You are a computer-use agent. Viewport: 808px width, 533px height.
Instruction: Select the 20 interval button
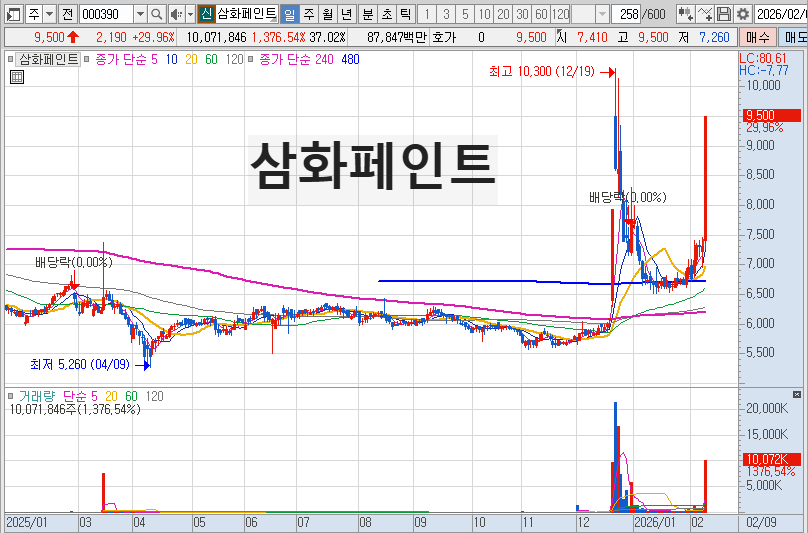tap(503, 14)
